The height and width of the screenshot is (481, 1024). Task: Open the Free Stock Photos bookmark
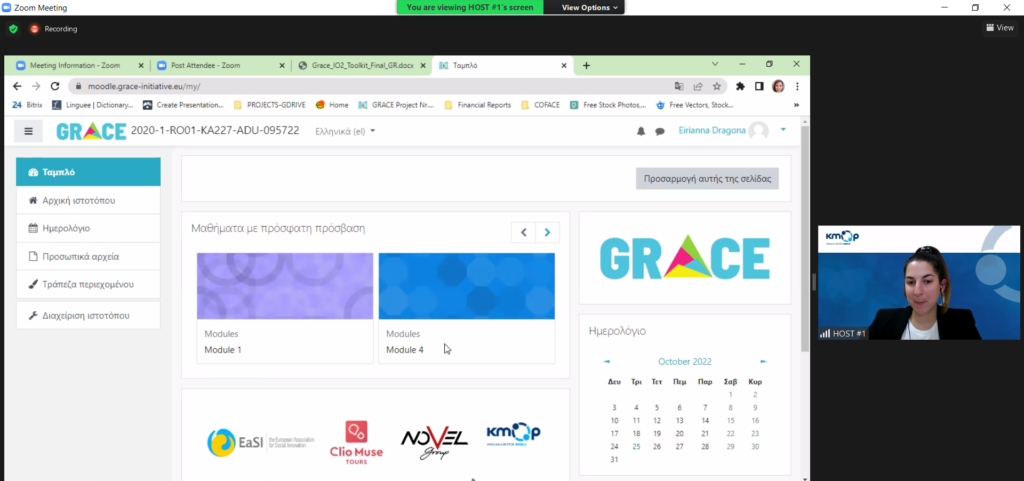point(608,105)
